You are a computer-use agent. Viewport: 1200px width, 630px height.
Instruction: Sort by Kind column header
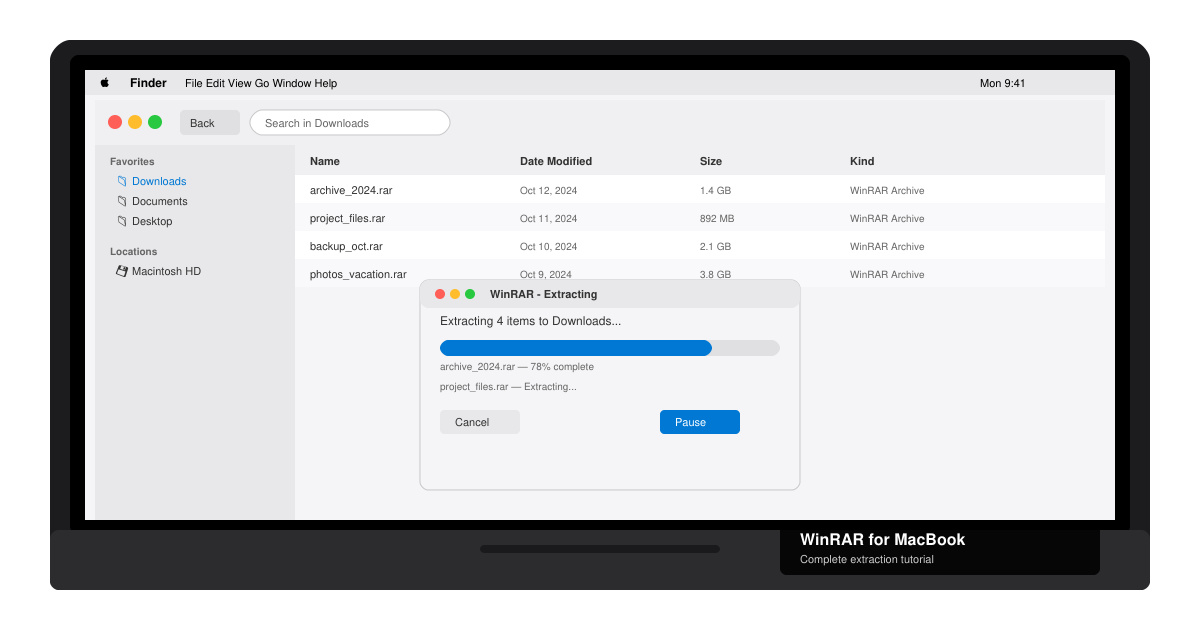point(862,161)
